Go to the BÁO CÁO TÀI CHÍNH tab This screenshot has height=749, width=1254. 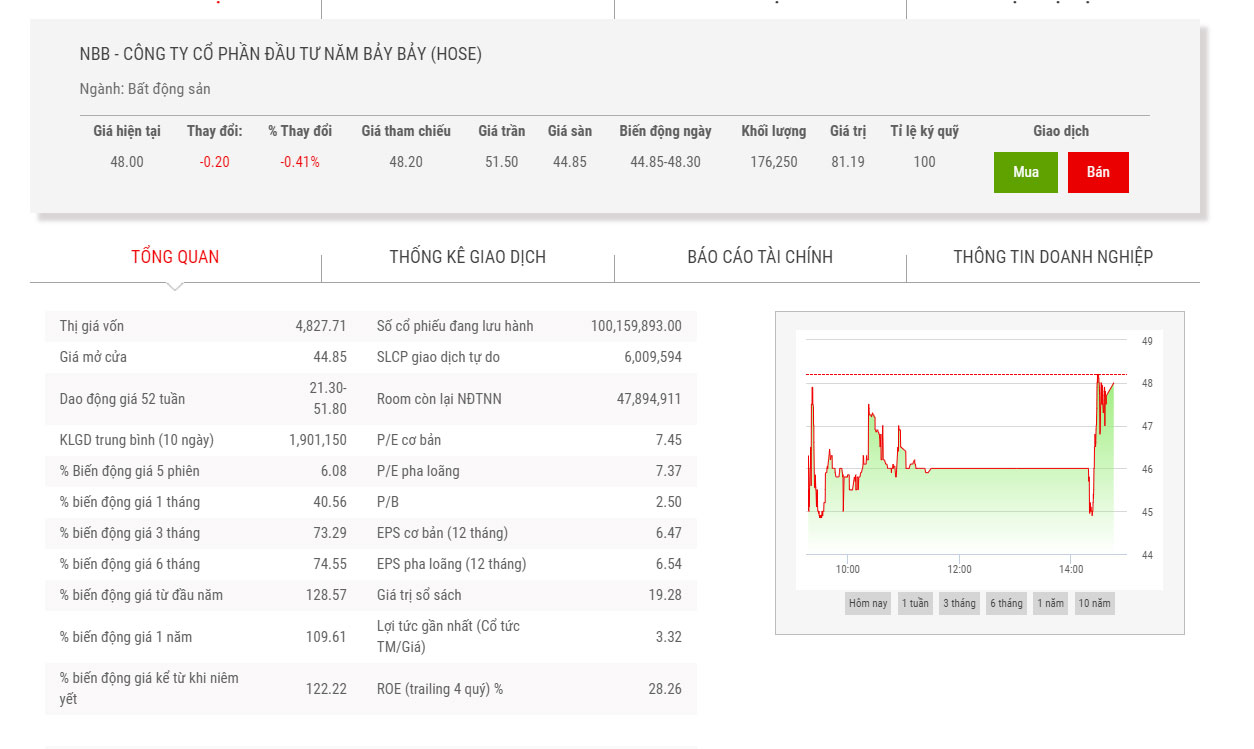pos(760,257)
